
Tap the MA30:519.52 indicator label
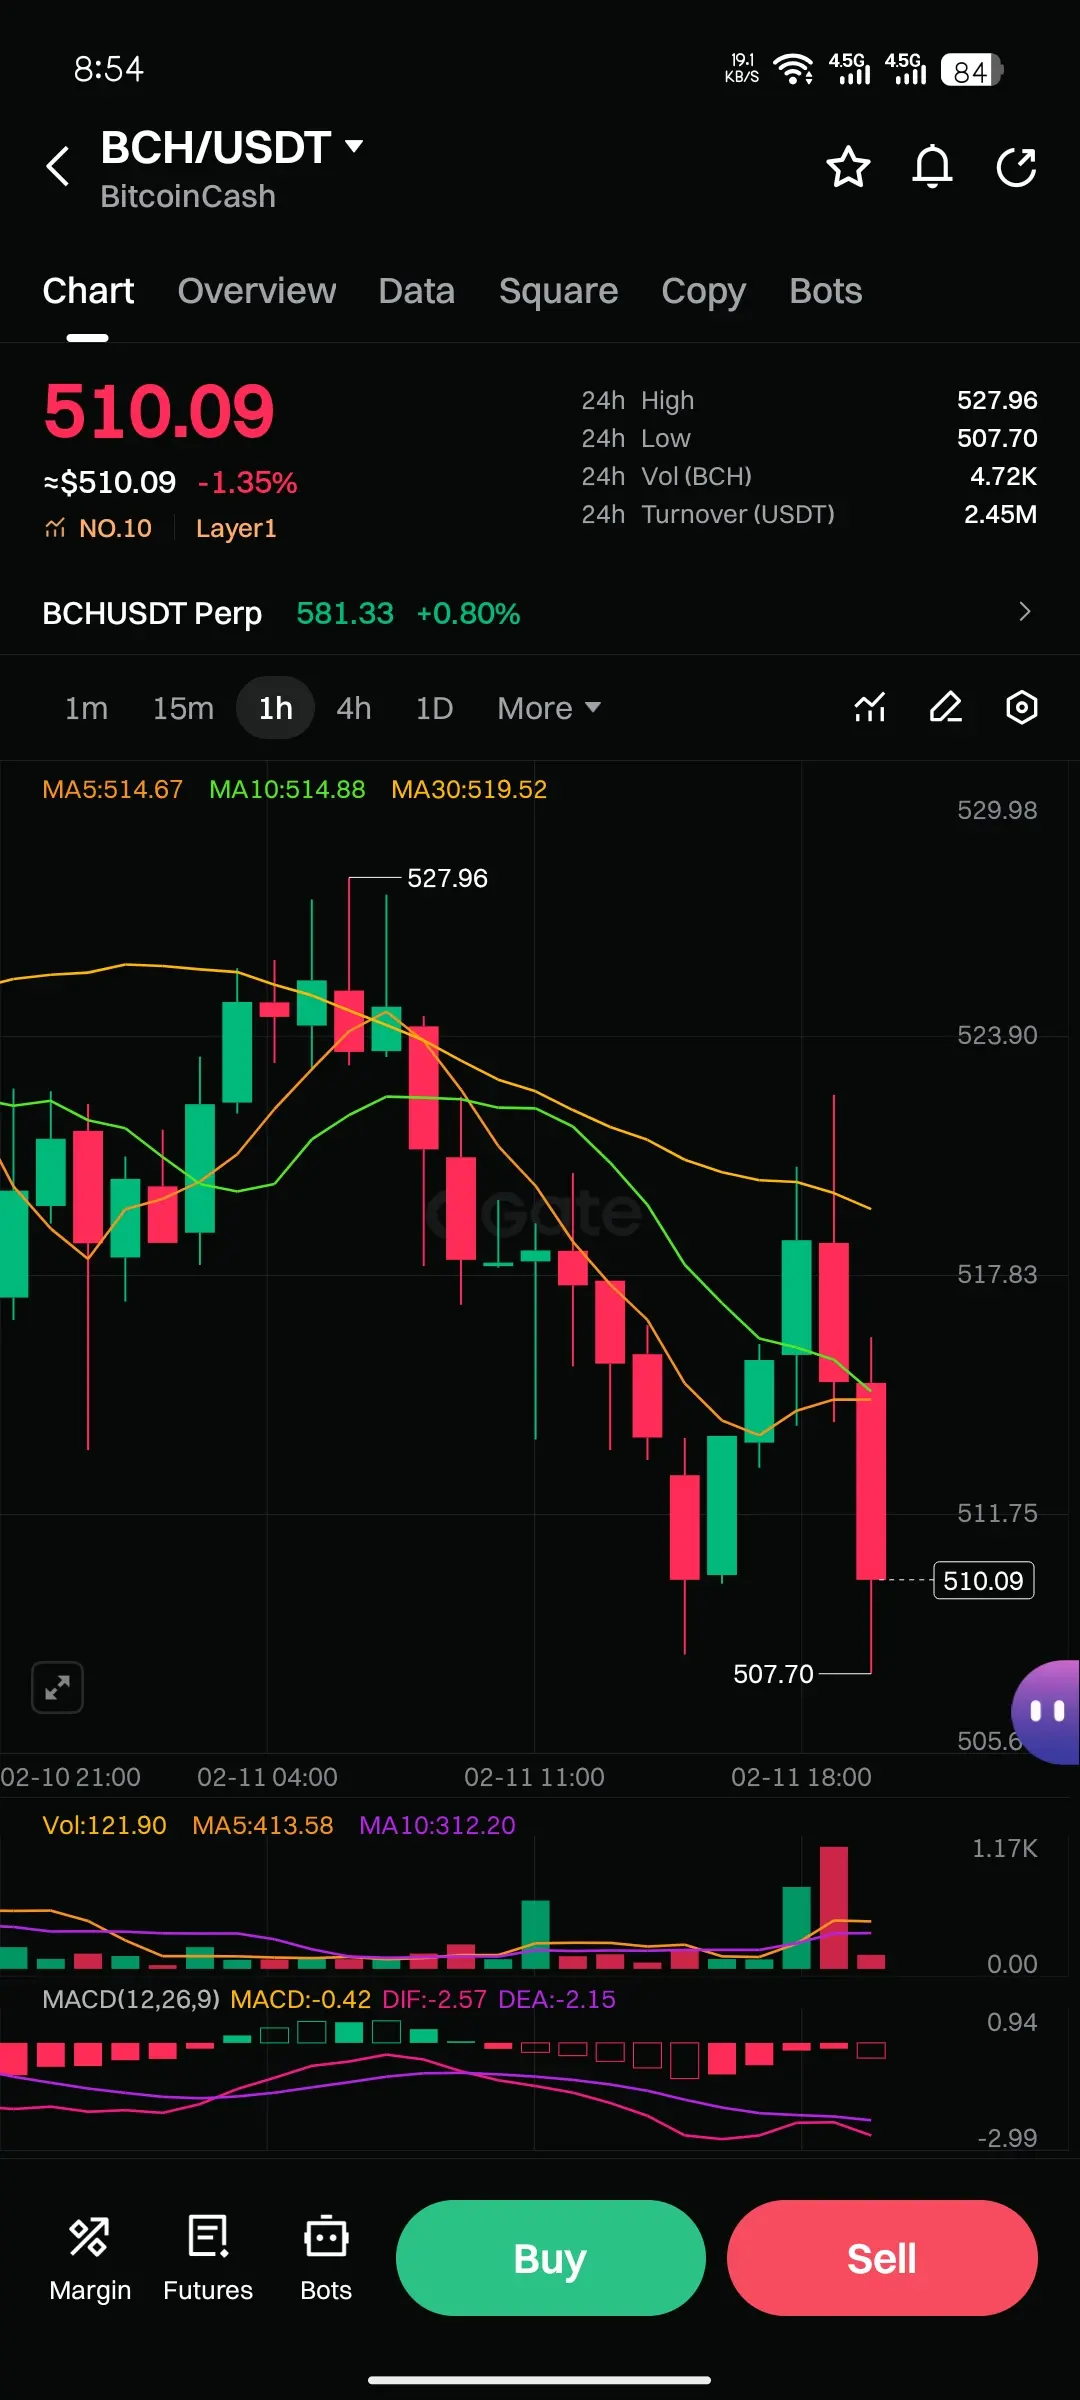click(x=469, y=789)
